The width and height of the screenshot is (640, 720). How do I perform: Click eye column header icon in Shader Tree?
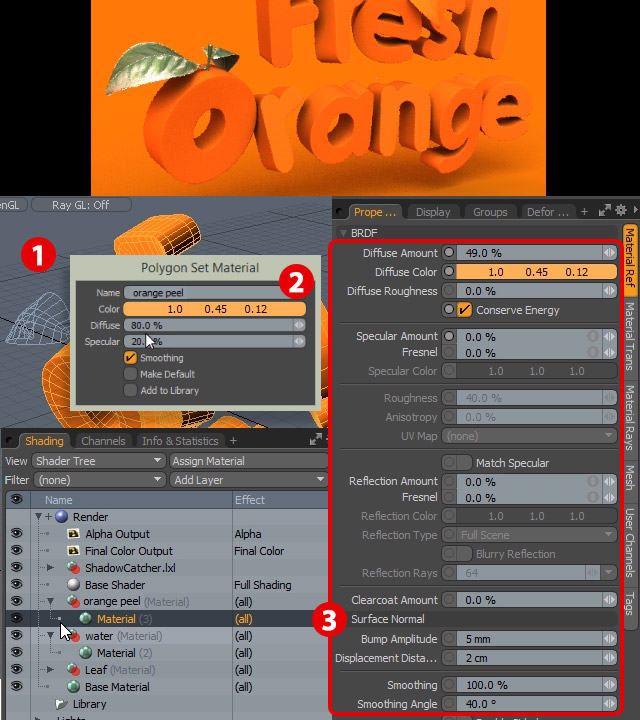(x=17, y=500)
